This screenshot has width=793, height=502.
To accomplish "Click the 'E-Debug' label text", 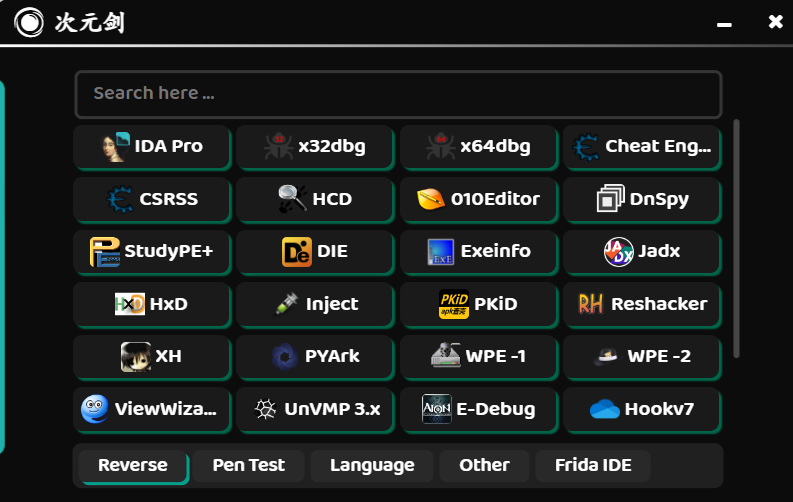I will click(x=496, y=409).
